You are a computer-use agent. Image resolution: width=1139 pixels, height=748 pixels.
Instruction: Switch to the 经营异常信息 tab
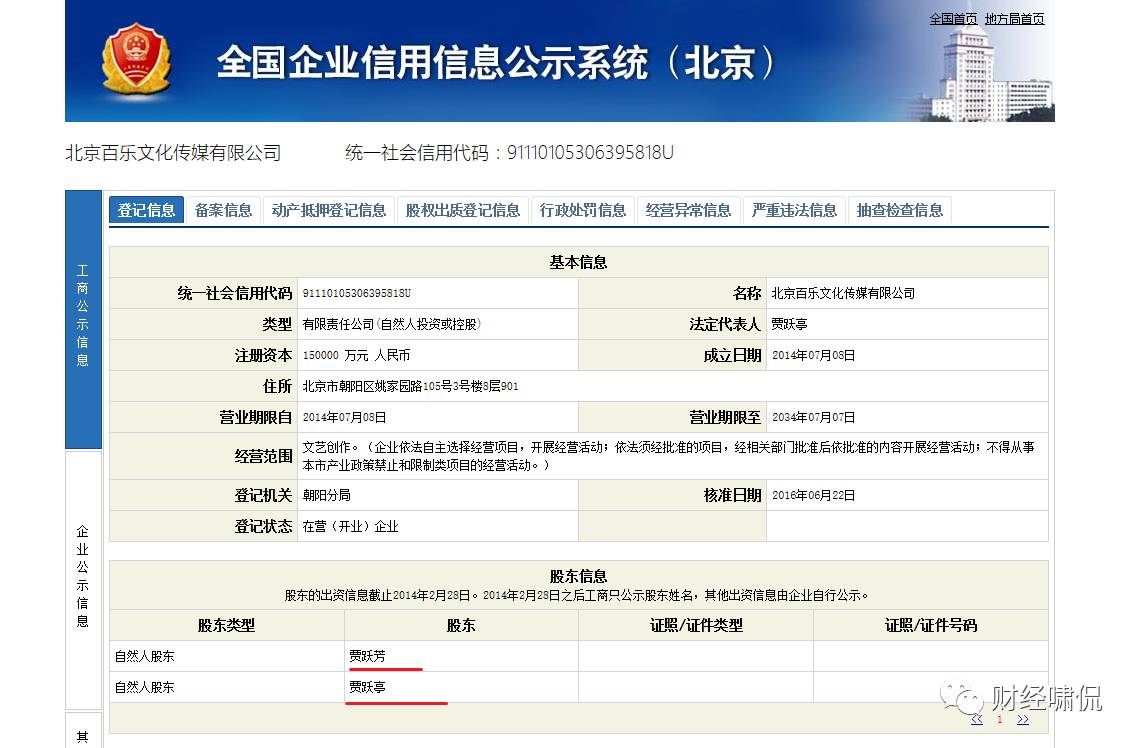coord(688,210)
